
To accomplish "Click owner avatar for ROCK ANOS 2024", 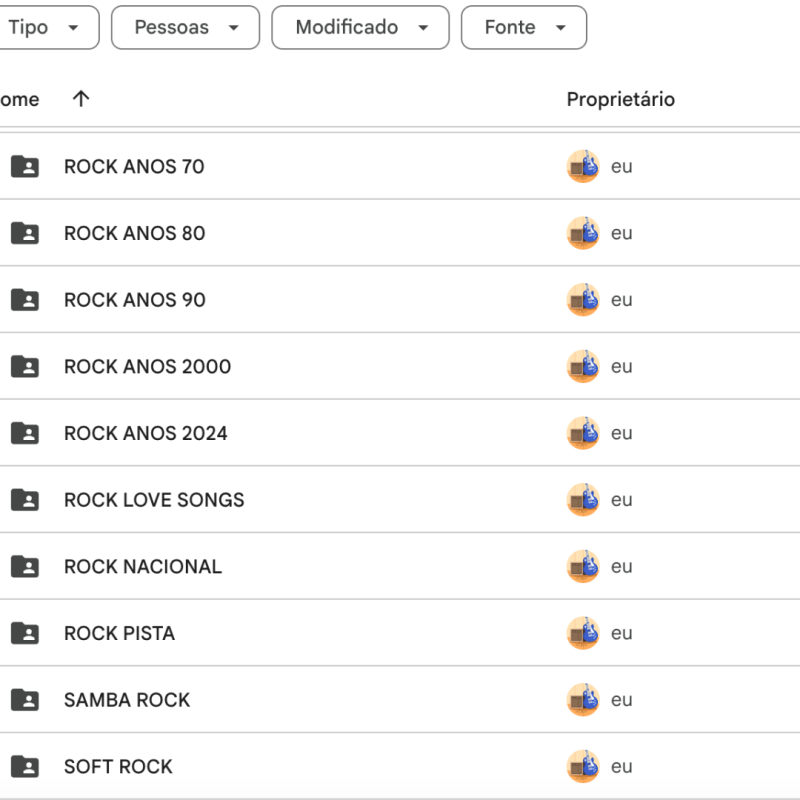I will 583,433.
